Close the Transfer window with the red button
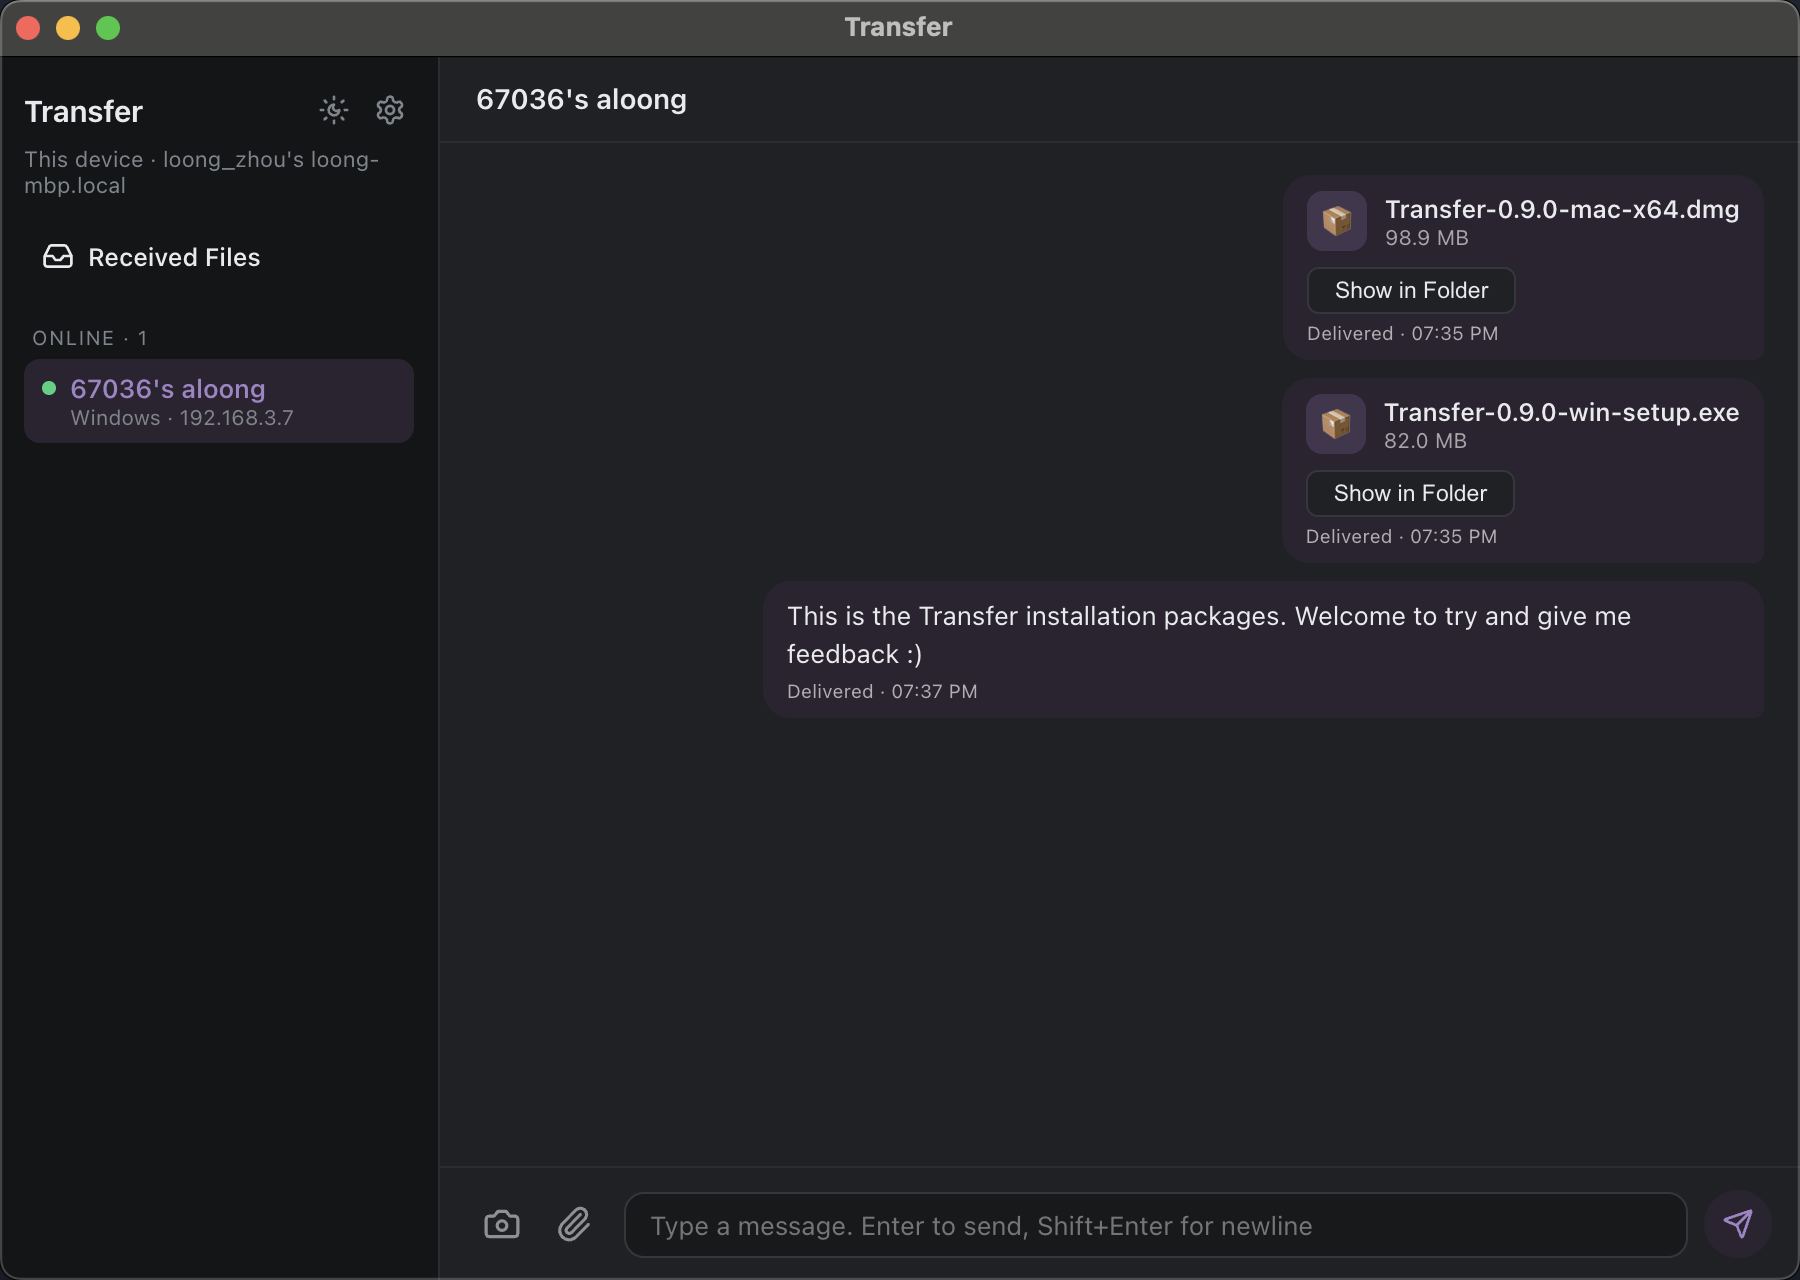This screenshot has height=1280, width=1800. click(x=28, y=28)
